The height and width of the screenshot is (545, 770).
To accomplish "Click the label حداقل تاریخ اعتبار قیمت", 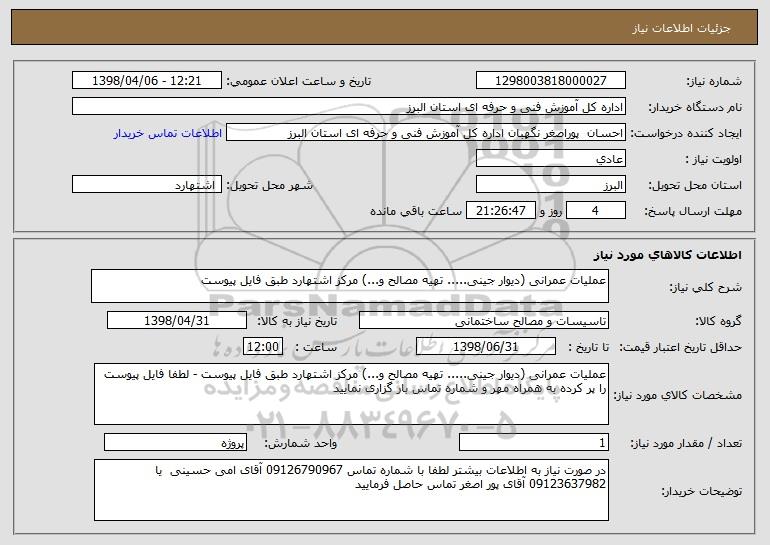I will tap(681, 347).
